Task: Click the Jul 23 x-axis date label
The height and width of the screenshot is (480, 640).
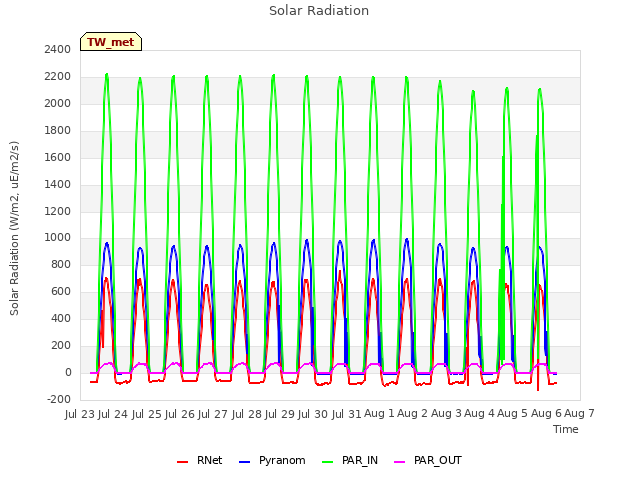Action: (80, 414)
